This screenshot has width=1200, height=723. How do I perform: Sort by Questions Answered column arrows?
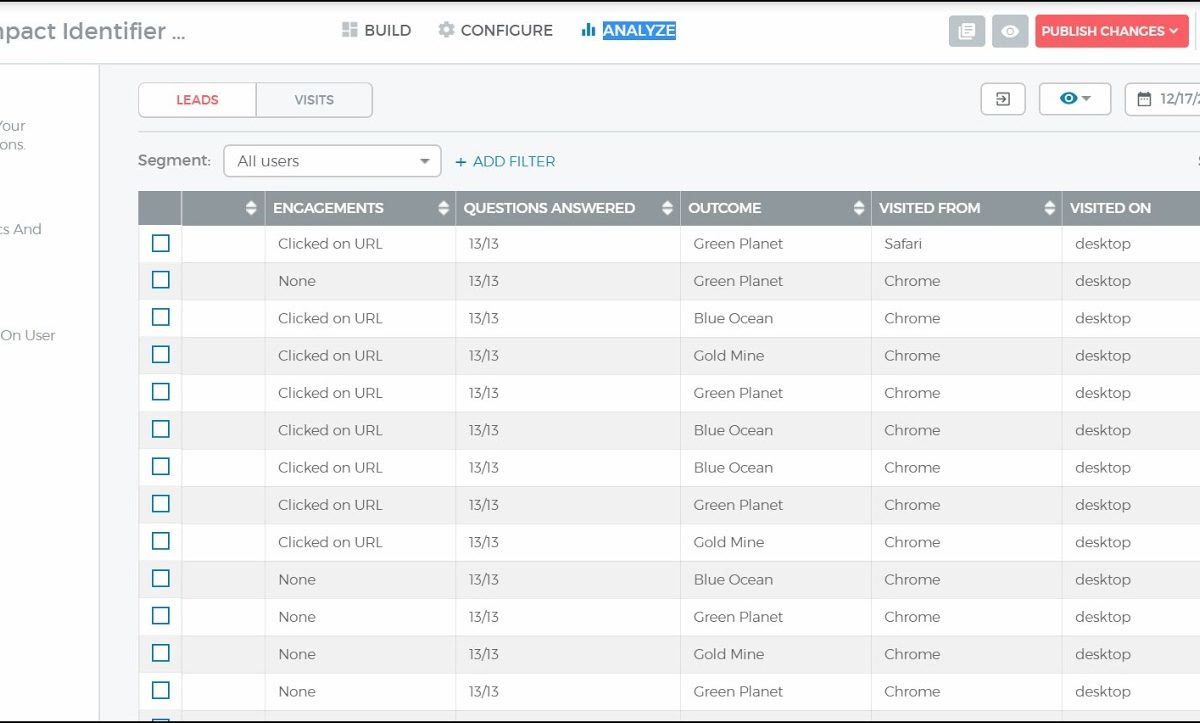pos(667,208)
